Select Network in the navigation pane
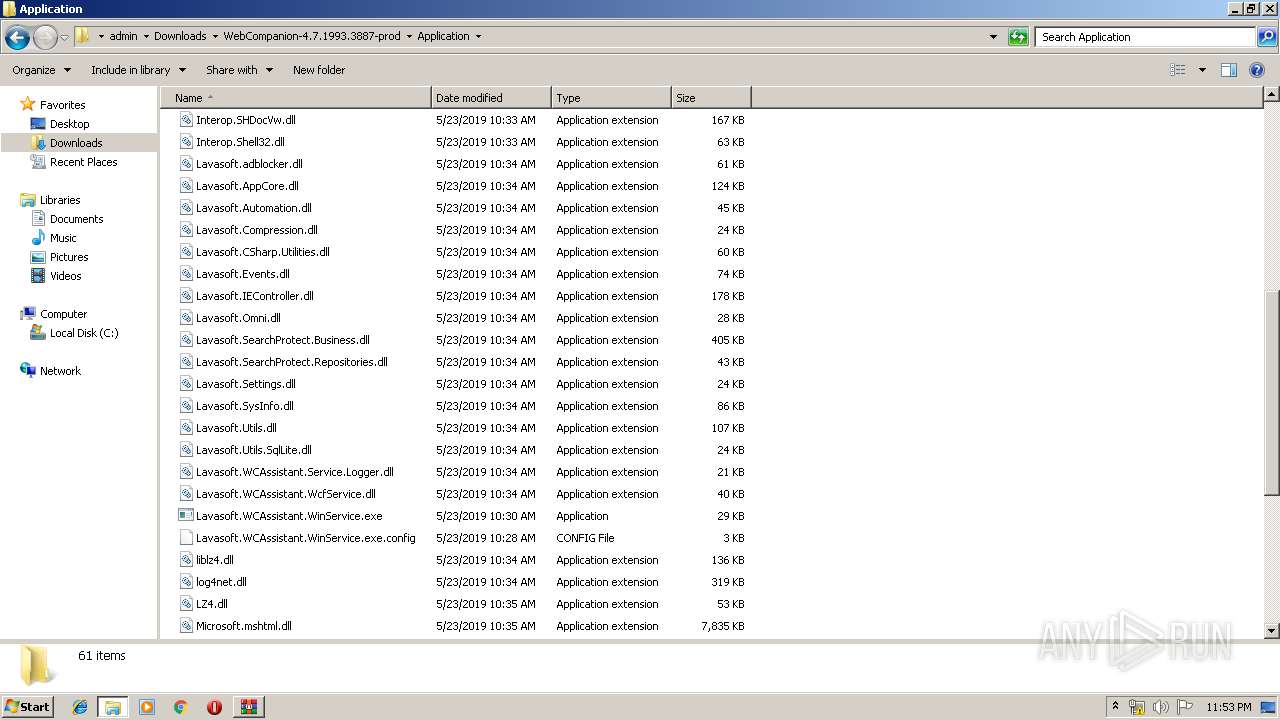This screenshot has width=1280, height=720. [x=60, y=371]
